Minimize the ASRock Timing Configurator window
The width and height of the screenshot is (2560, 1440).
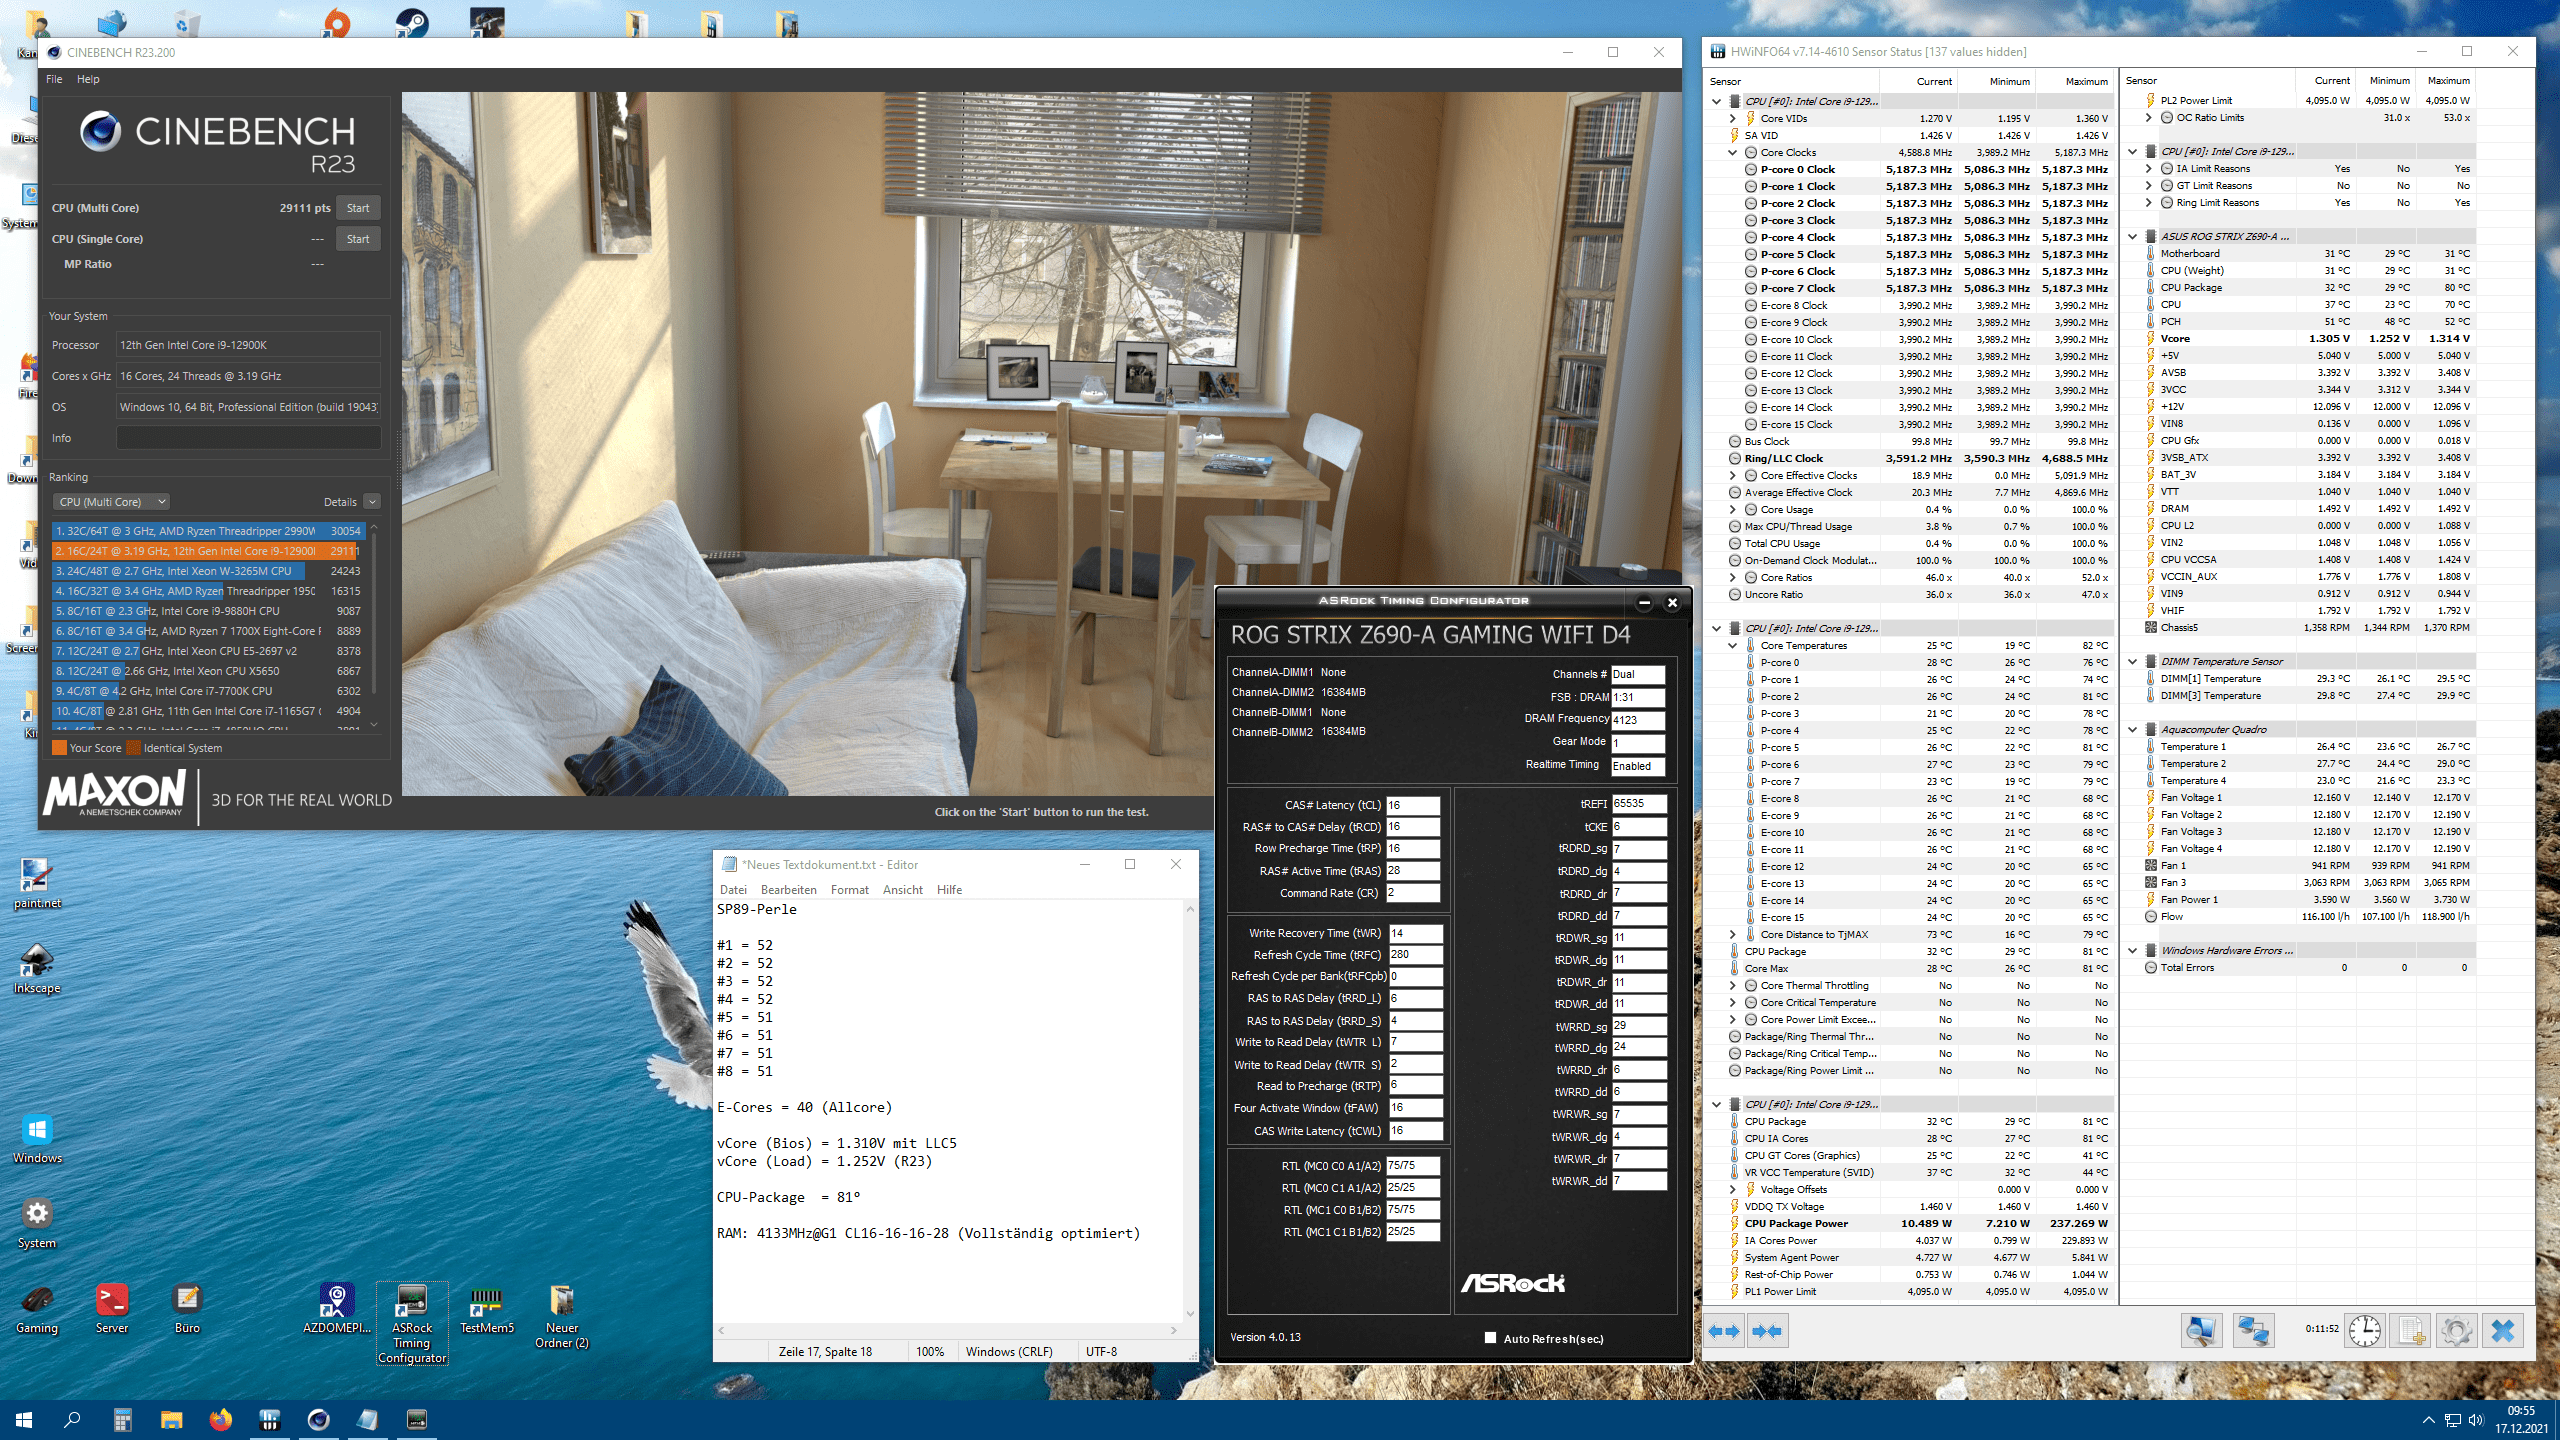(1644, 602)
